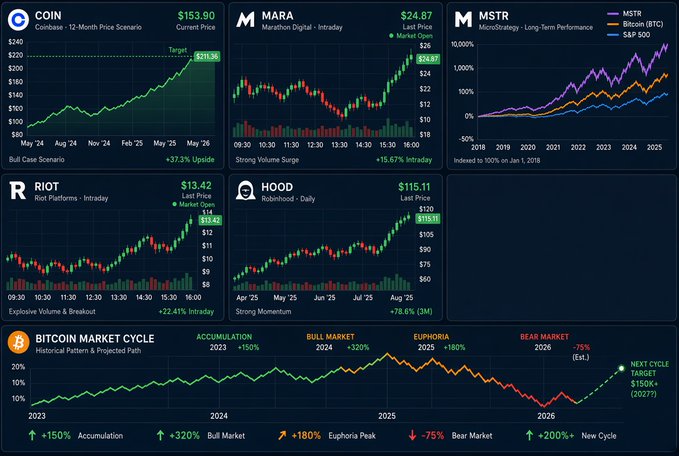Click the $153.90 current price of COIN

coord(196,16)
